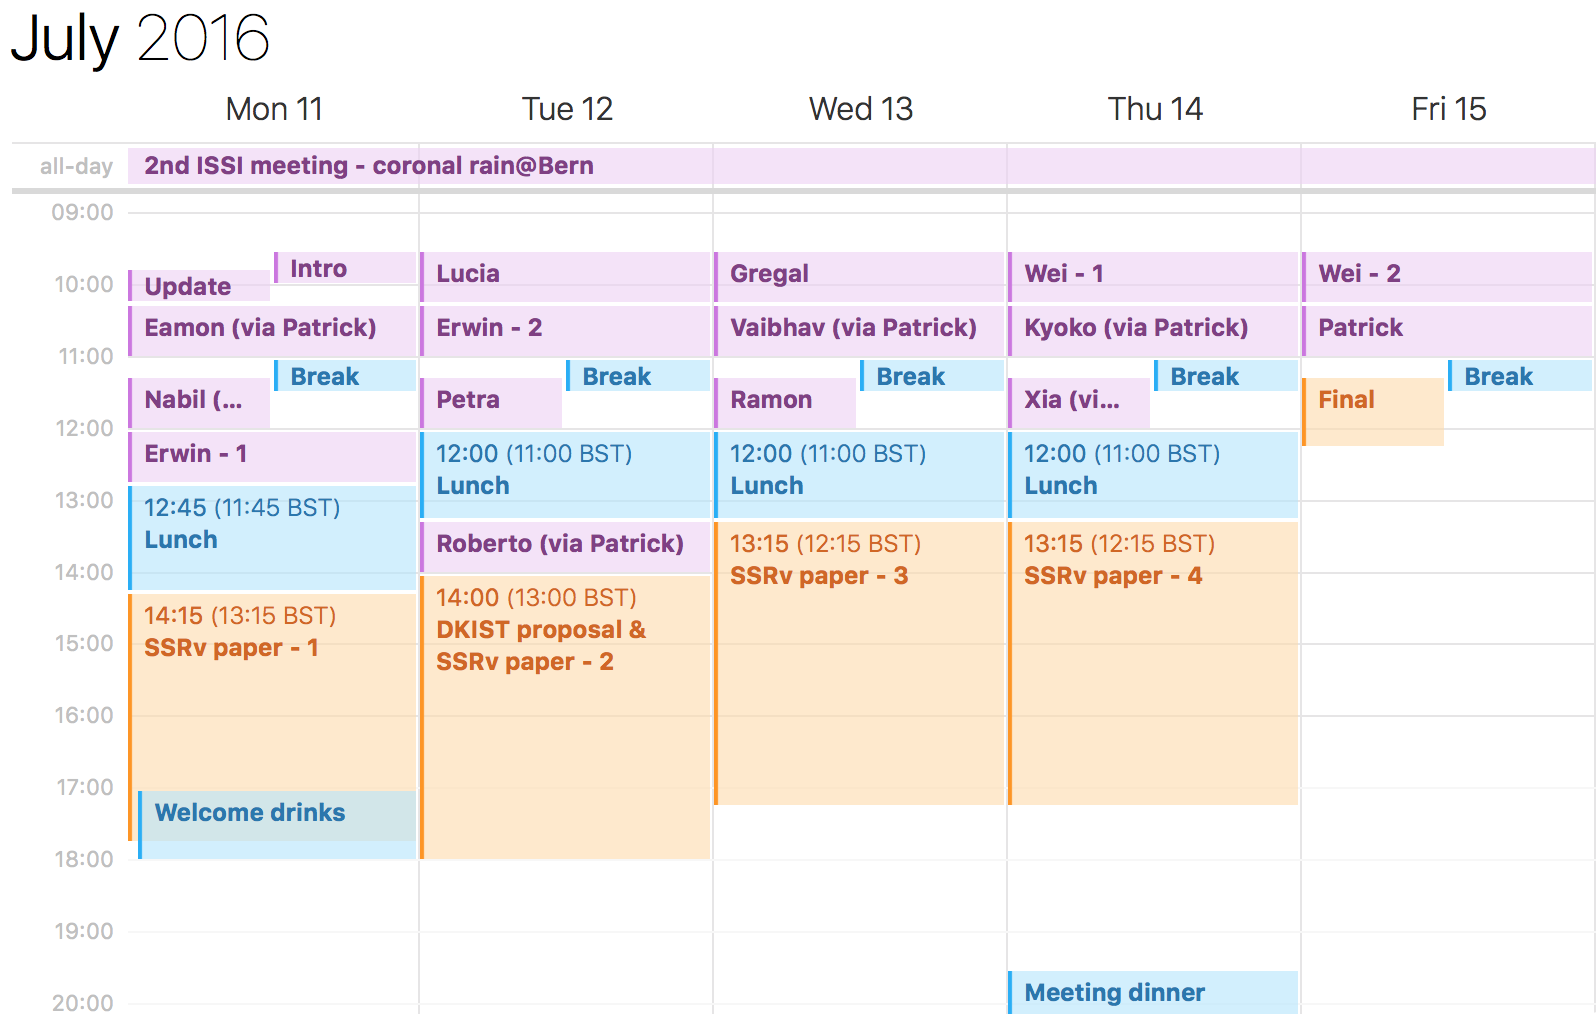Click the Wed 13 day header
This screenshot has width=1596, height=1014.
point(861,109)
